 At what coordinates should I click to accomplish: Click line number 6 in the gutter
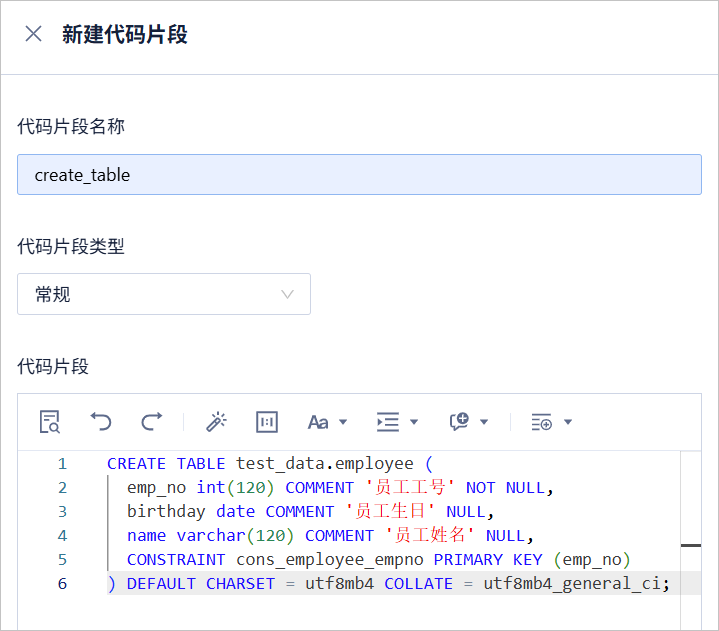point(62,584)
